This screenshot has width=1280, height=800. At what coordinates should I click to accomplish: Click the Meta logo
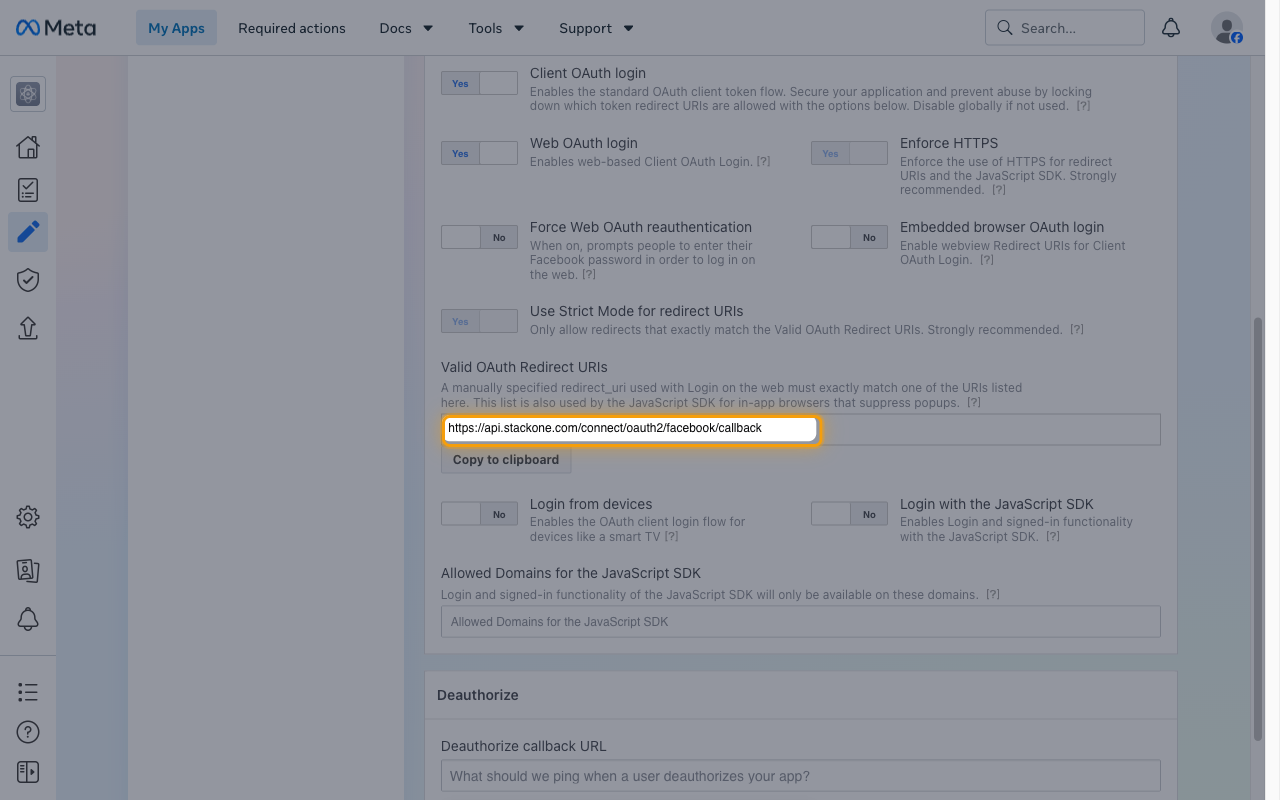pyautogui.click(x=56, y=28)
